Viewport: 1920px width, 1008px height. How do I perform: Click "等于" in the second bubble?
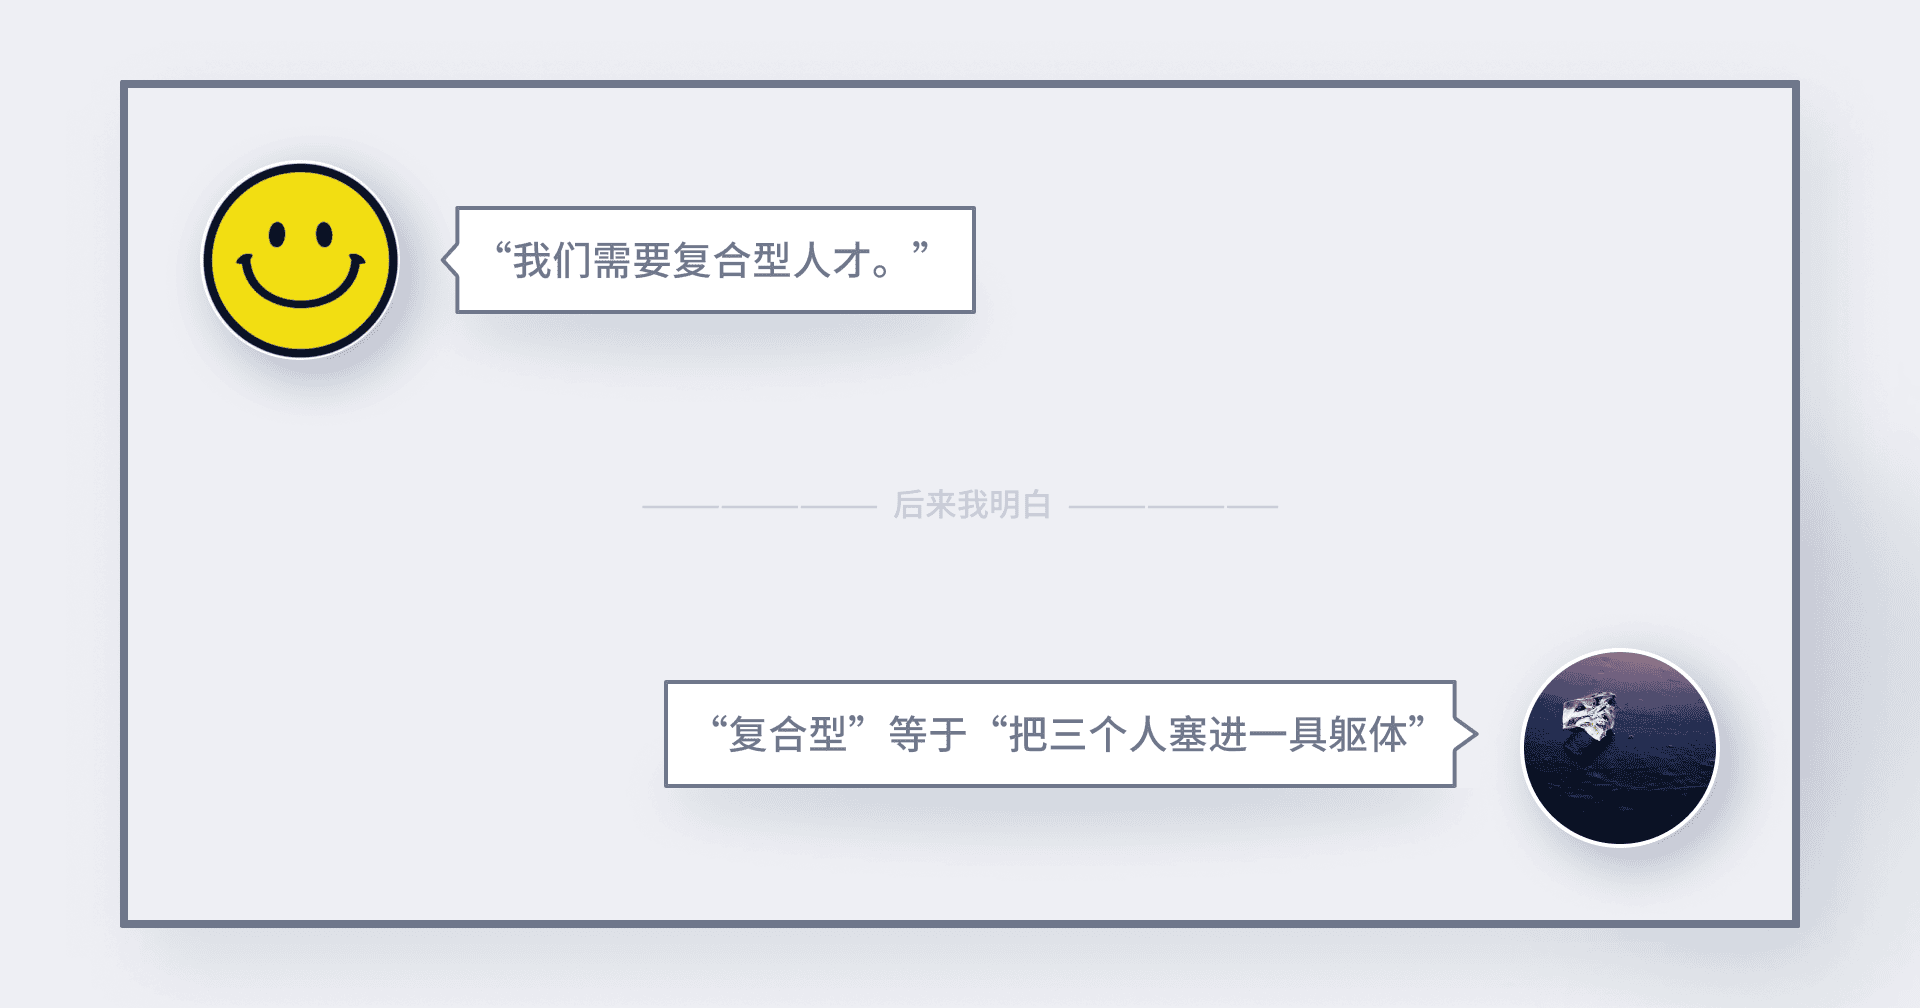click(x=928, y=735)
